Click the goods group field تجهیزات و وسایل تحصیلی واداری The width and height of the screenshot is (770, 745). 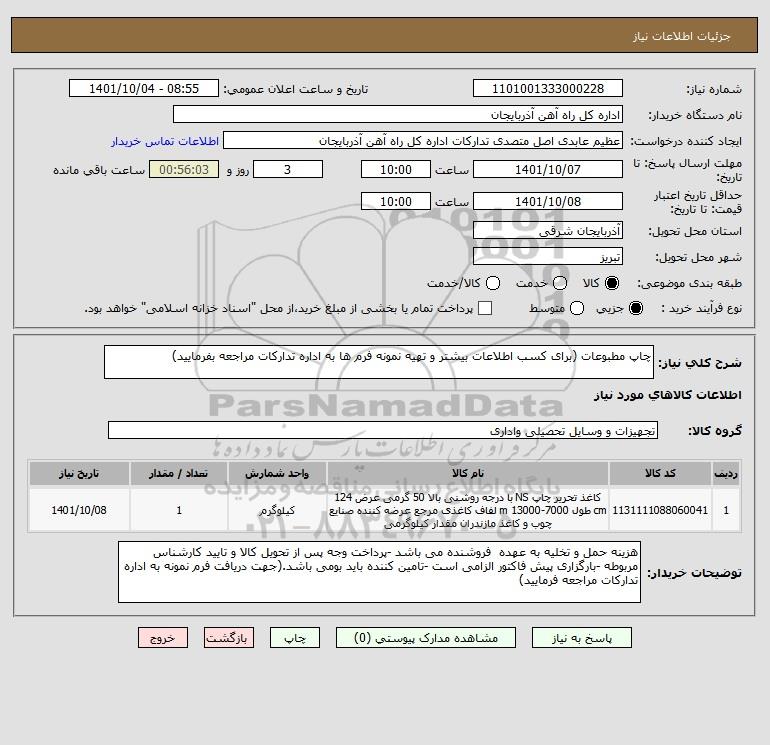coord(383,430)
